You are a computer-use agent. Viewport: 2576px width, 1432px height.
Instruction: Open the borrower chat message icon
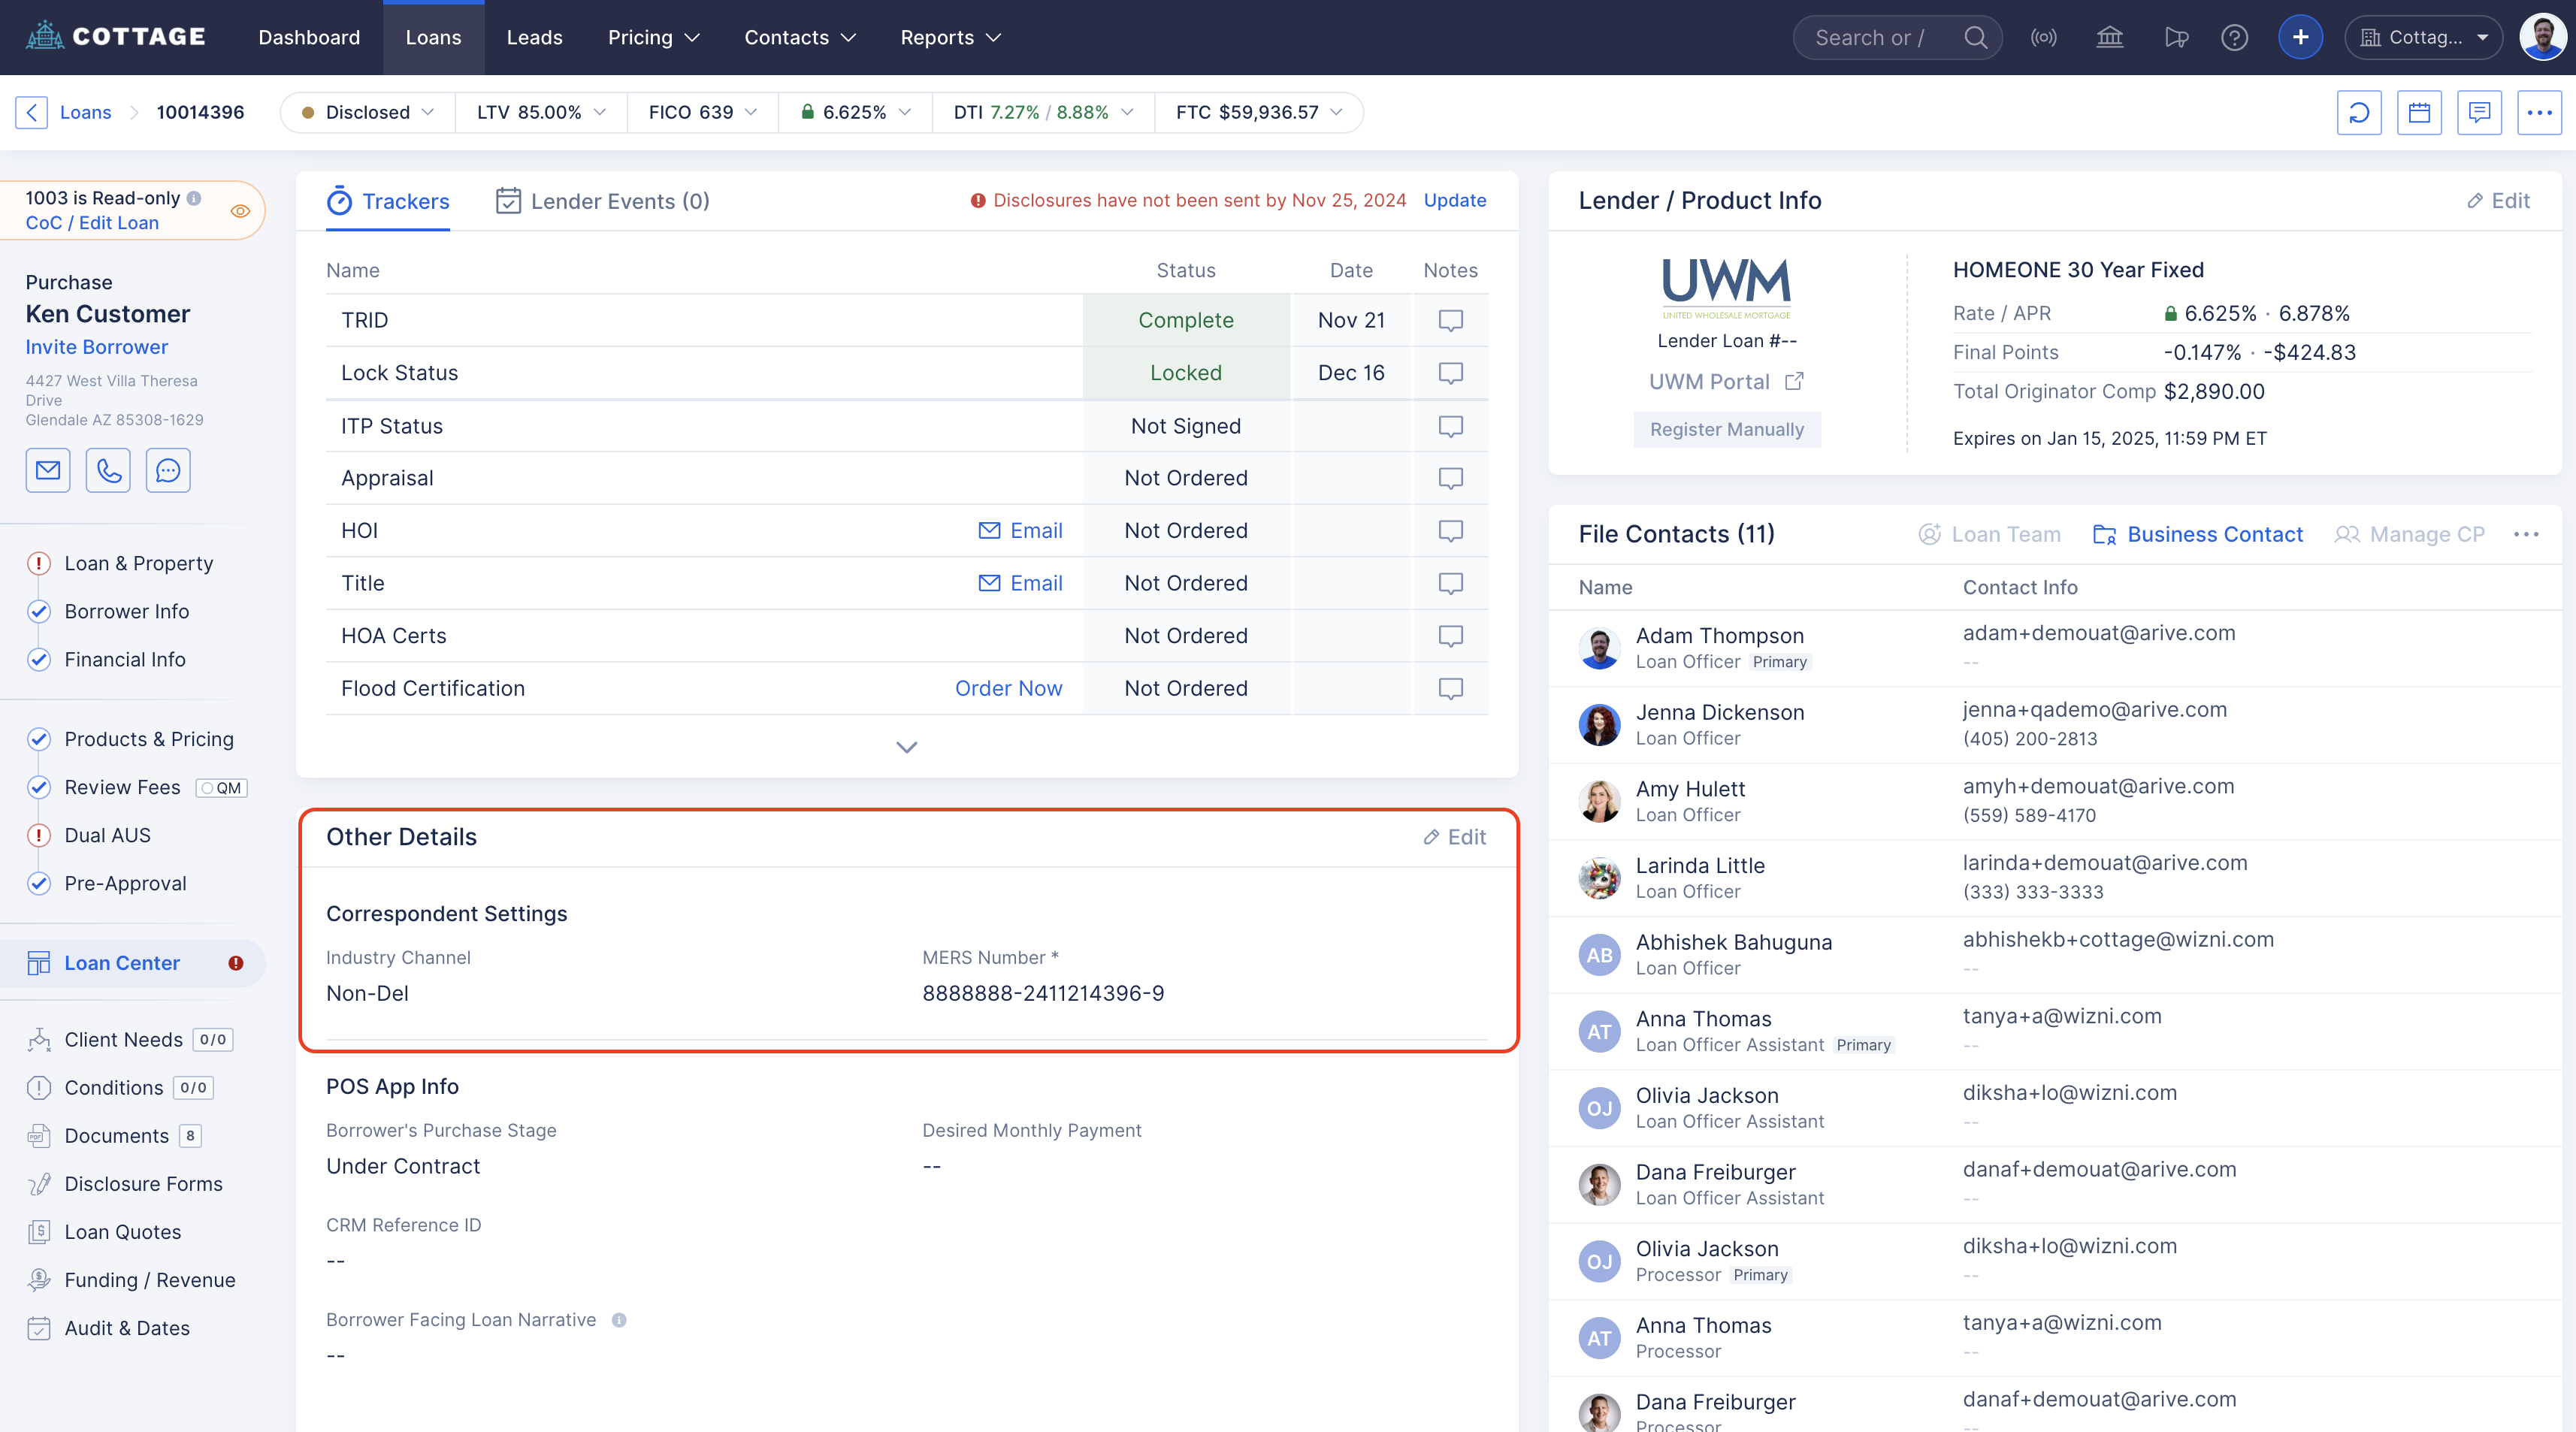[168, 470]
